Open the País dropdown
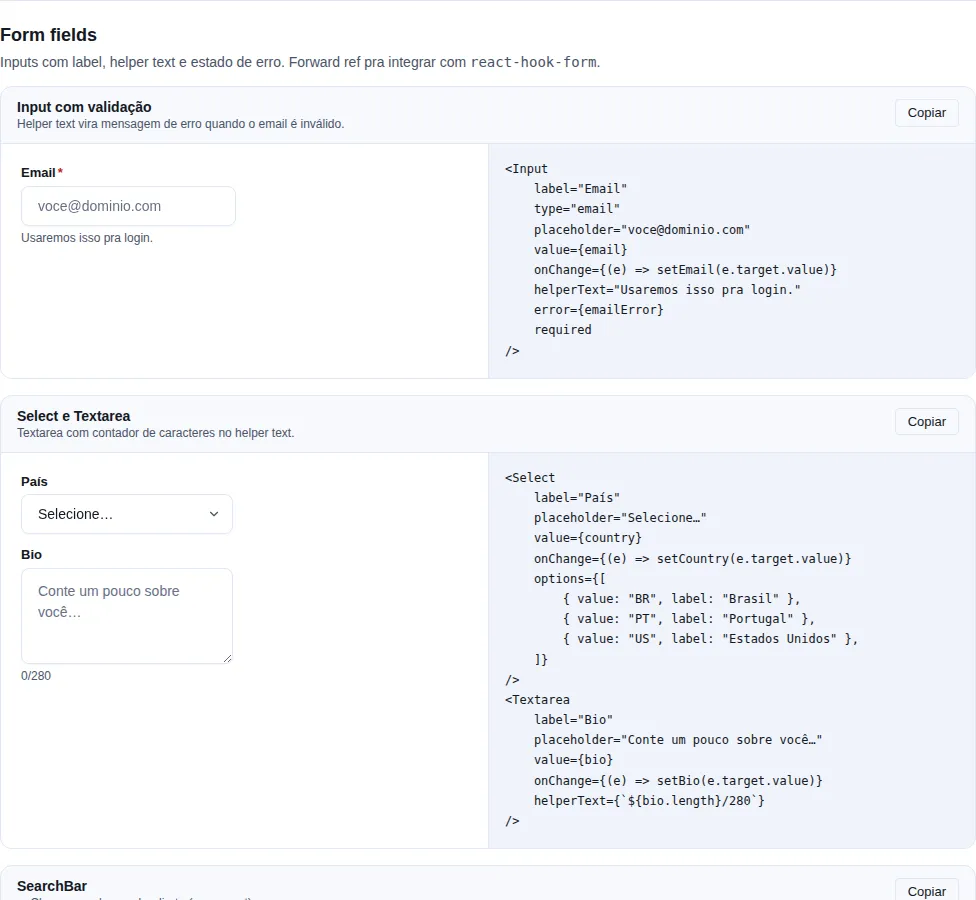 [127, 514]
